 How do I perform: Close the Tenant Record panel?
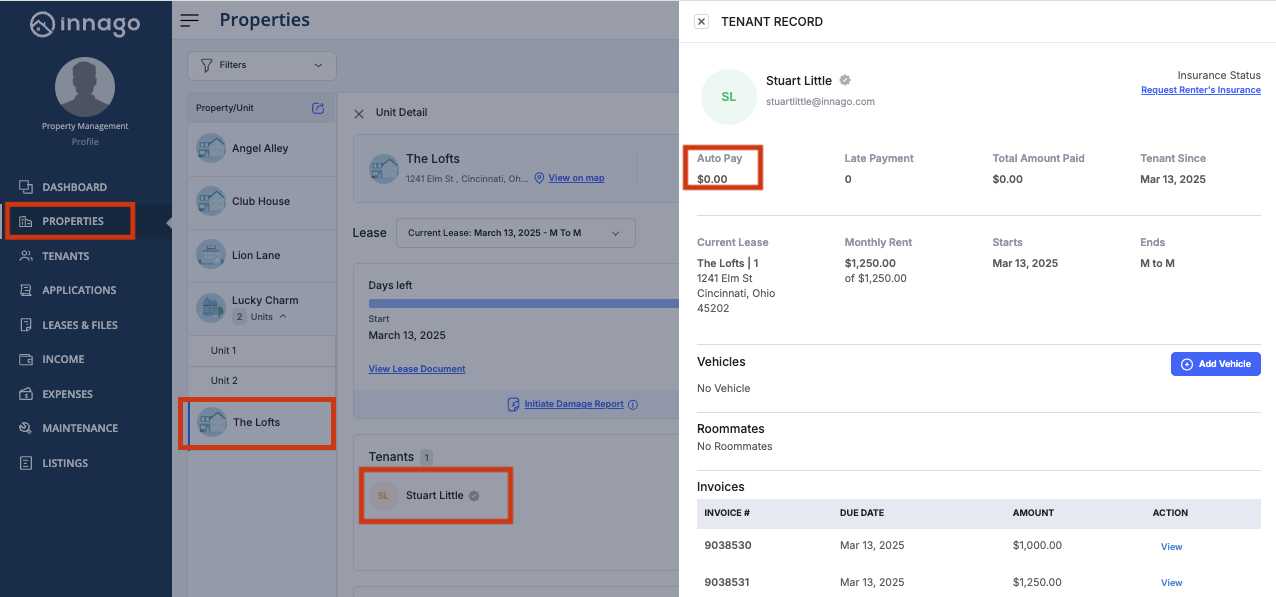(701, 21)
